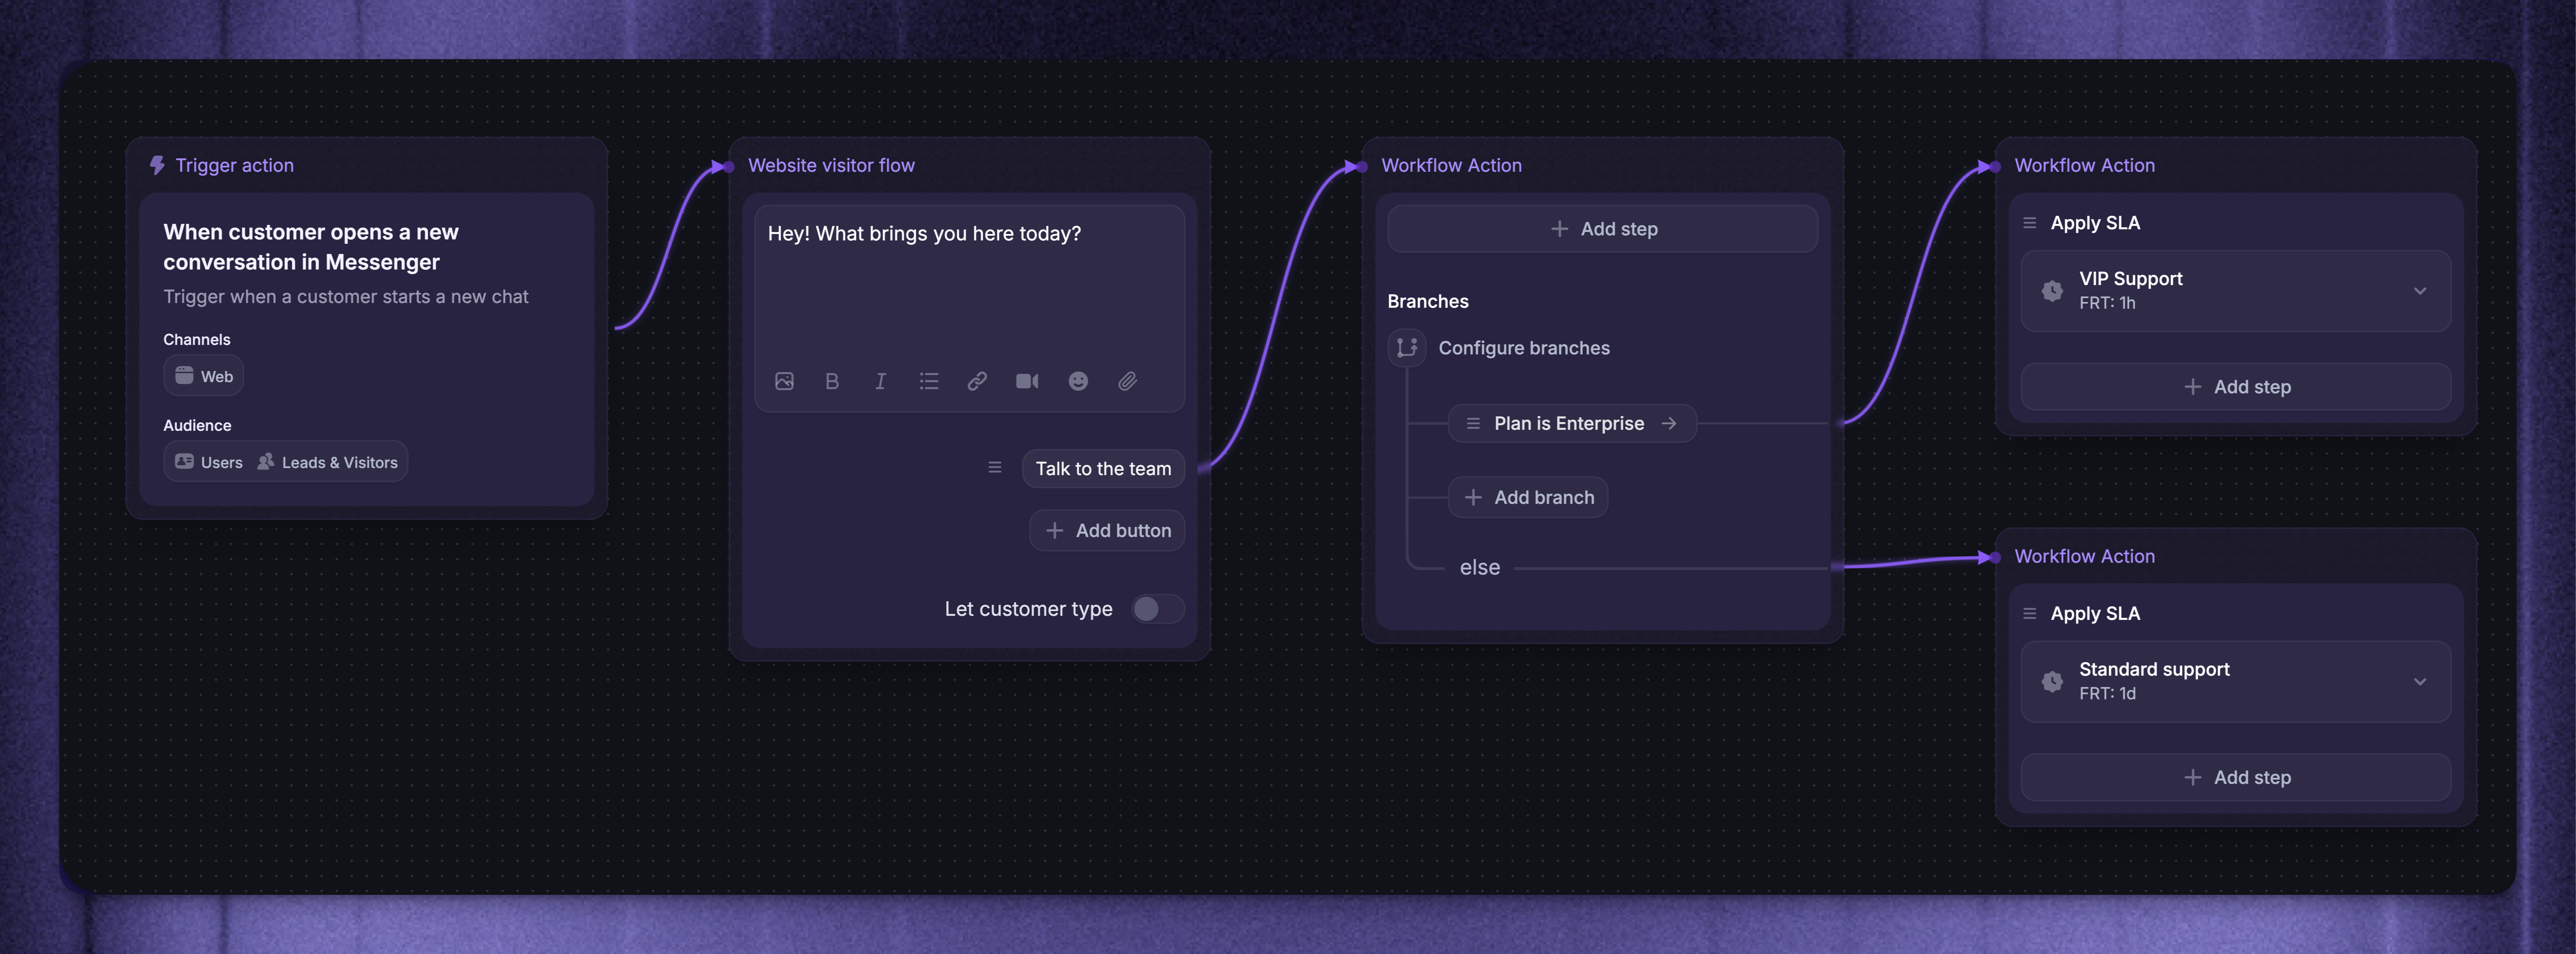
Task: Click Add step below Standard support
Action: click(2236, 777)
